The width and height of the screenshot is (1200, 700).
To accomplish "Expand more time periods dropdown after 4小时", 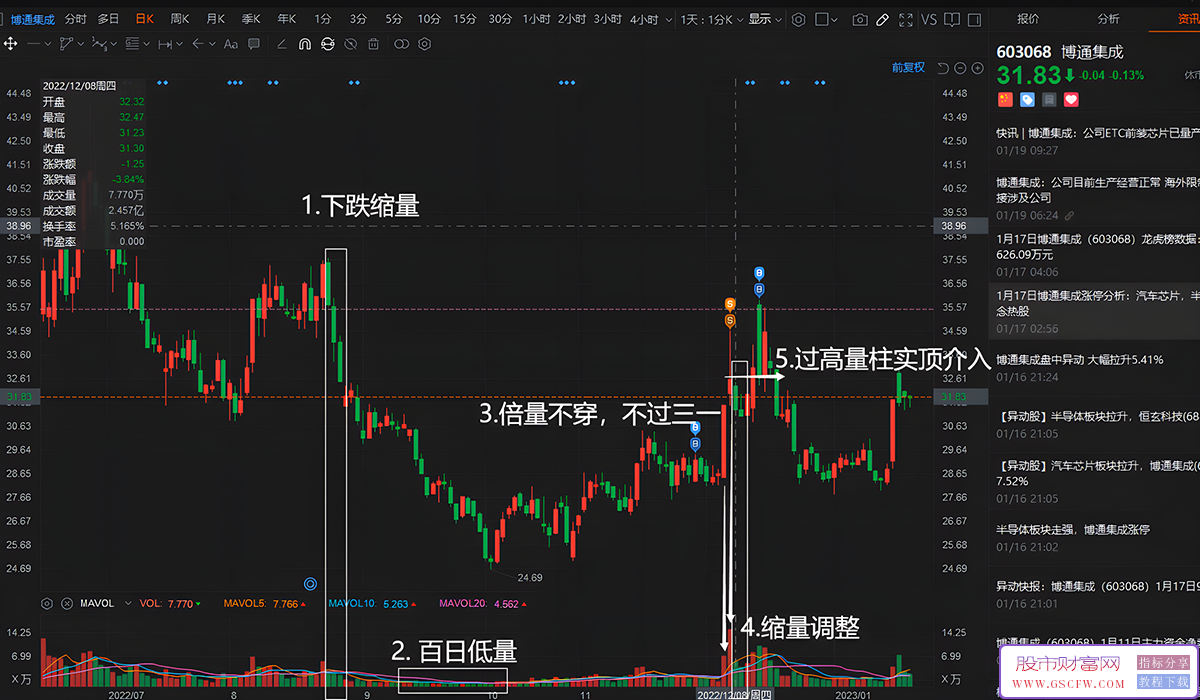I will (669, 19).
